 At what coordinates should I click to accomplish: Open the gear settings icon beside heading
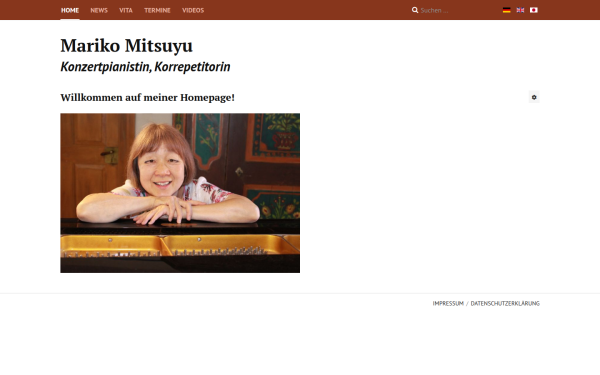pyautogui.click(x=534, y=97)
